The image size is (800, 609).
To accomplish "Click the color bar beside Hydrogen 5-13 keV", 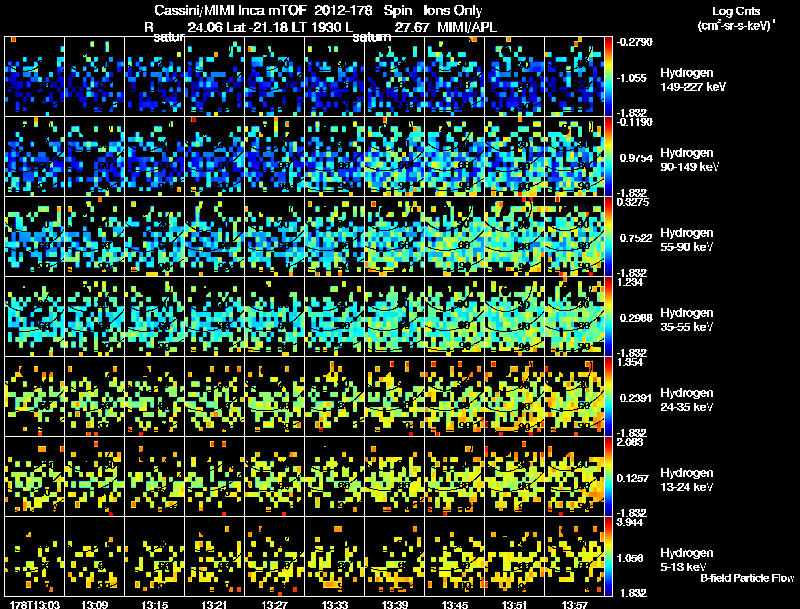I will (x=609, y=556).
